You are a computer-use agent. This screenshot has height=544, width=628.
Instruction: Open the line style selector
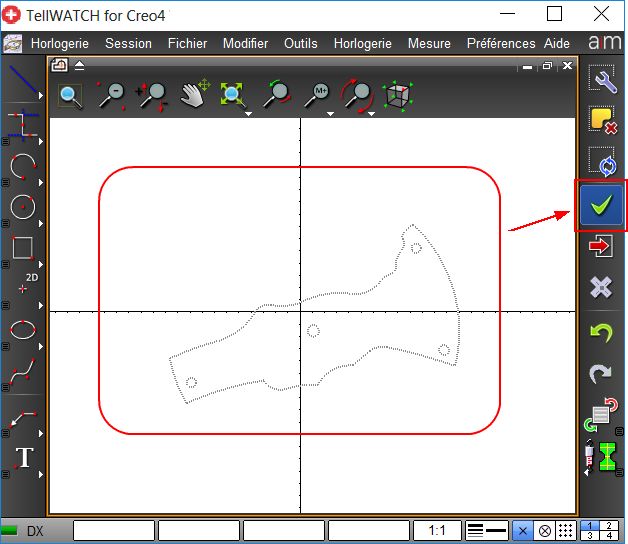coord(487,531)
